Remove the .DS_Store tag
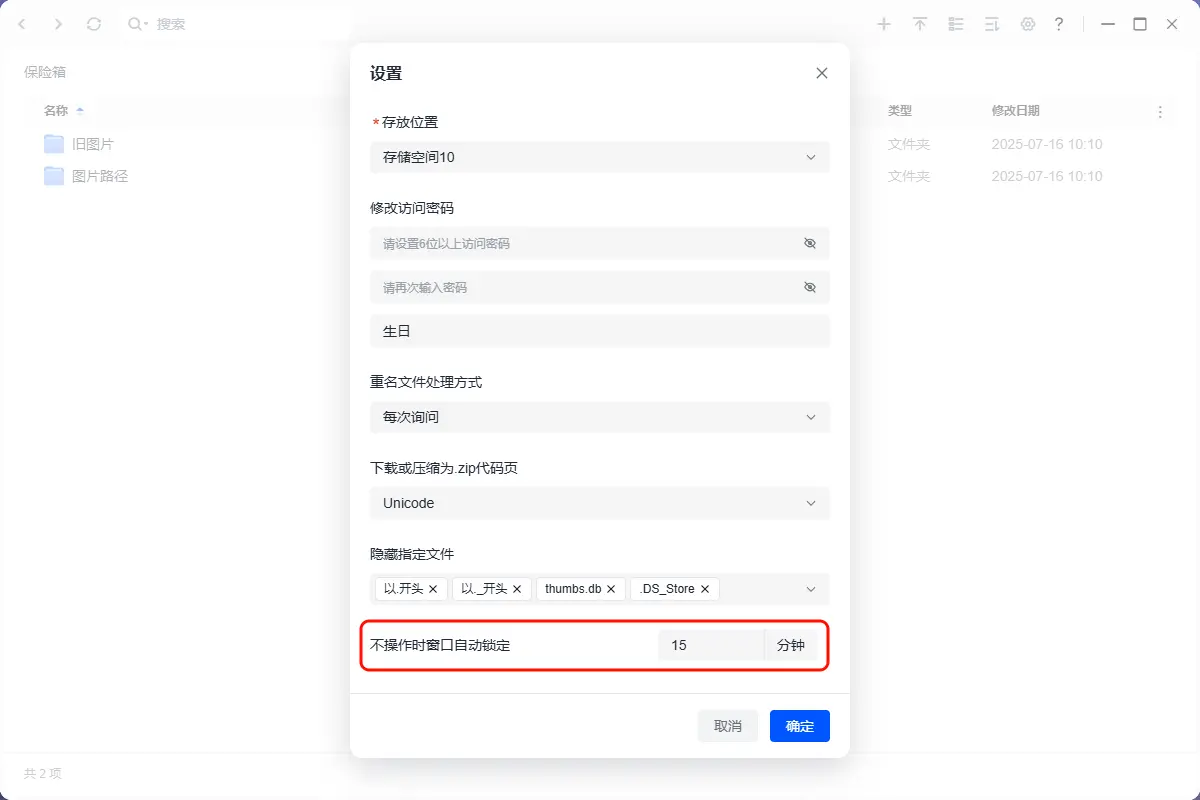Screen dimensions: 1200x800 pyautogui.click(x=705, y=589)
